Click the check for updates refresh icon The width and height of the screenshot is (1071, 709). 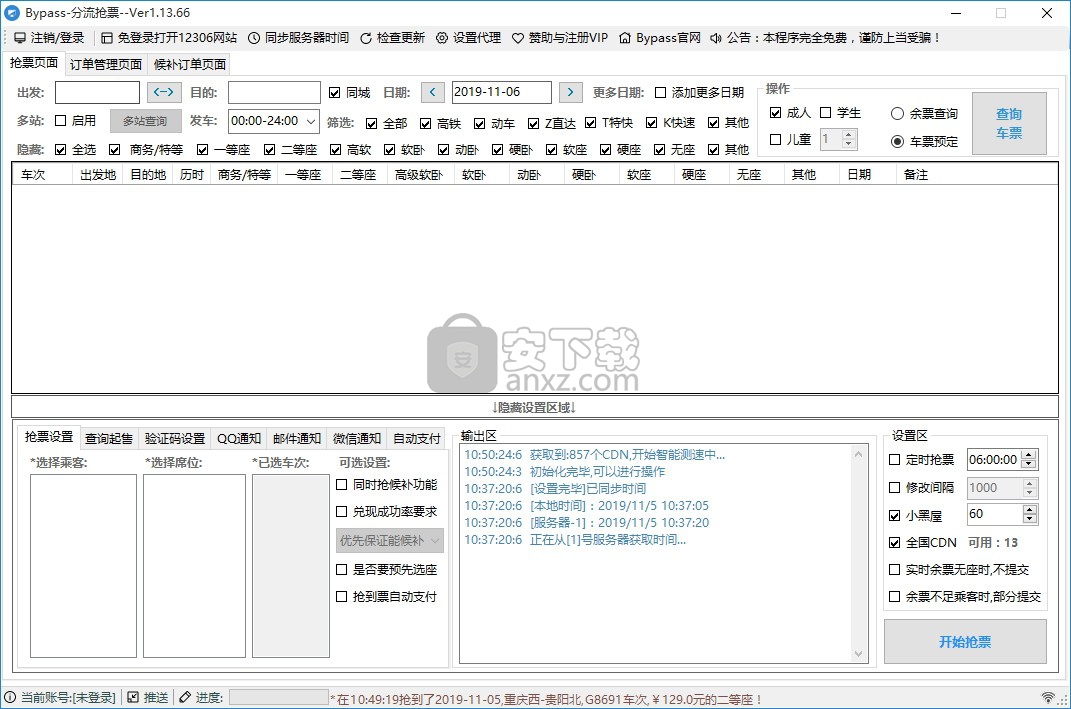[366, 38]
